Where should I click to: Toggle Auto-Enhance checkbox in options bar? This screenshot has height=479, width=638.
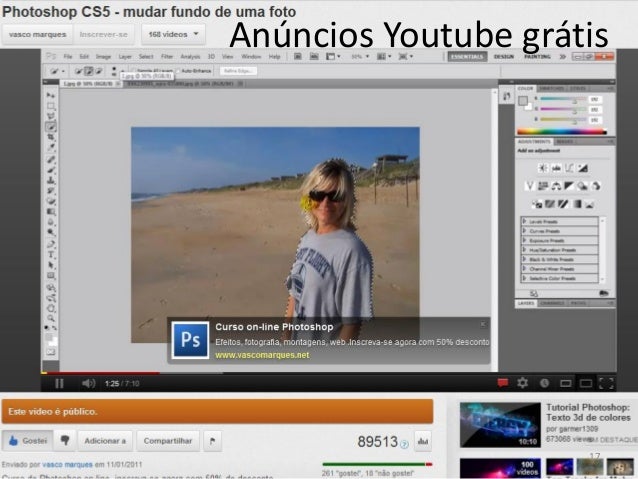click(x=178, y=71)
